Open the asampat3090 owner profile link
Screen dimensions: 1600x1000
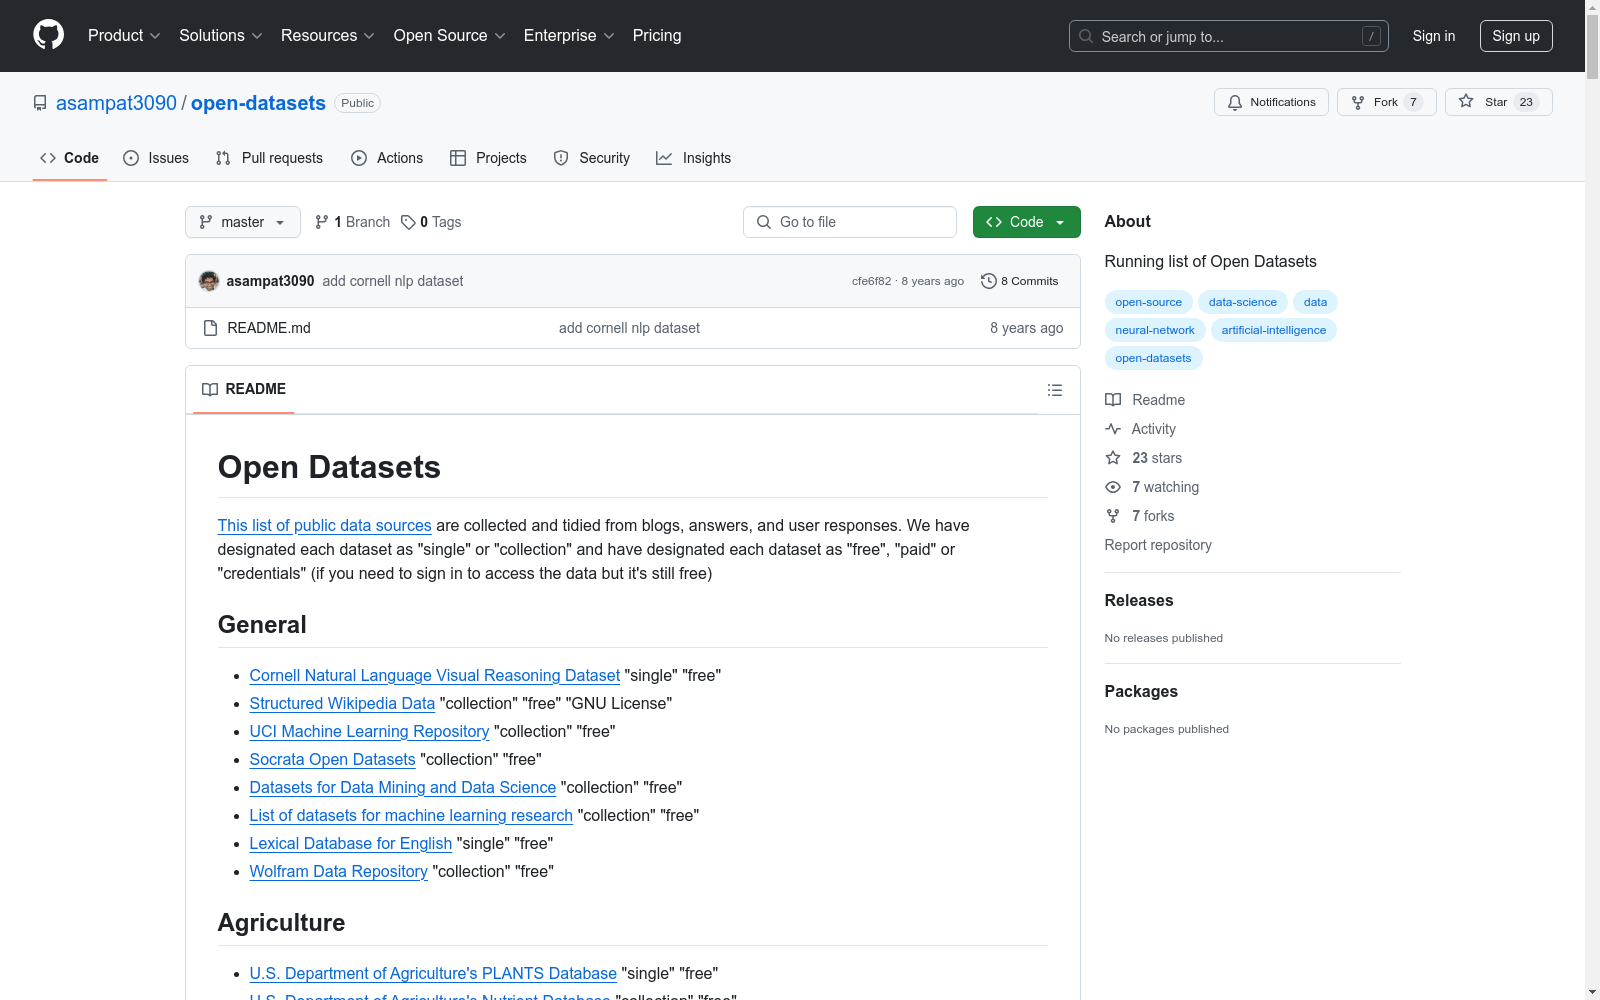[116, 103]
